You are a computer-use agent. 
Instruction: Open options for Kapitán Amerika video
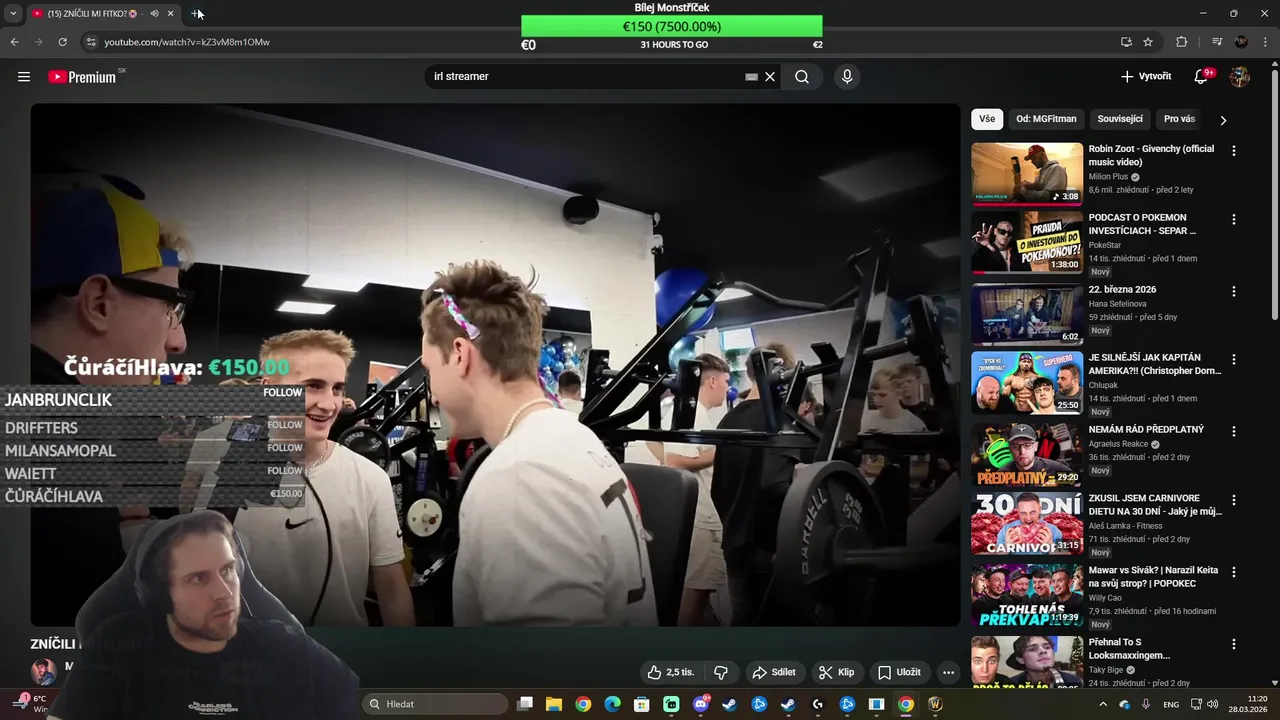tap(1233, 360)
